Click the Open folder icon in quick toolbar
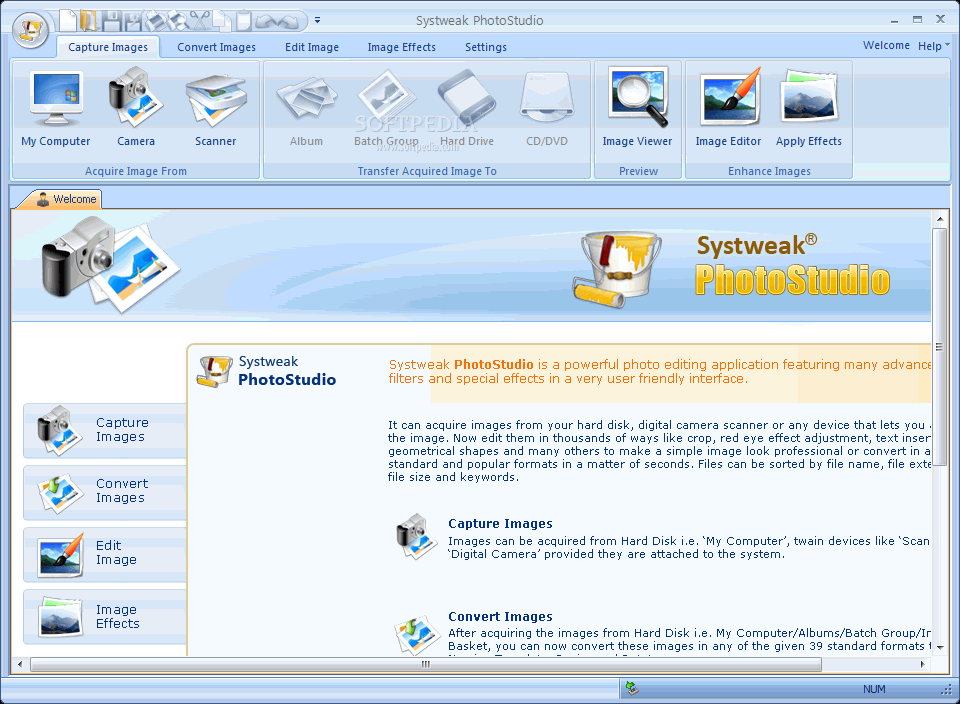 (x=89, y=20)
